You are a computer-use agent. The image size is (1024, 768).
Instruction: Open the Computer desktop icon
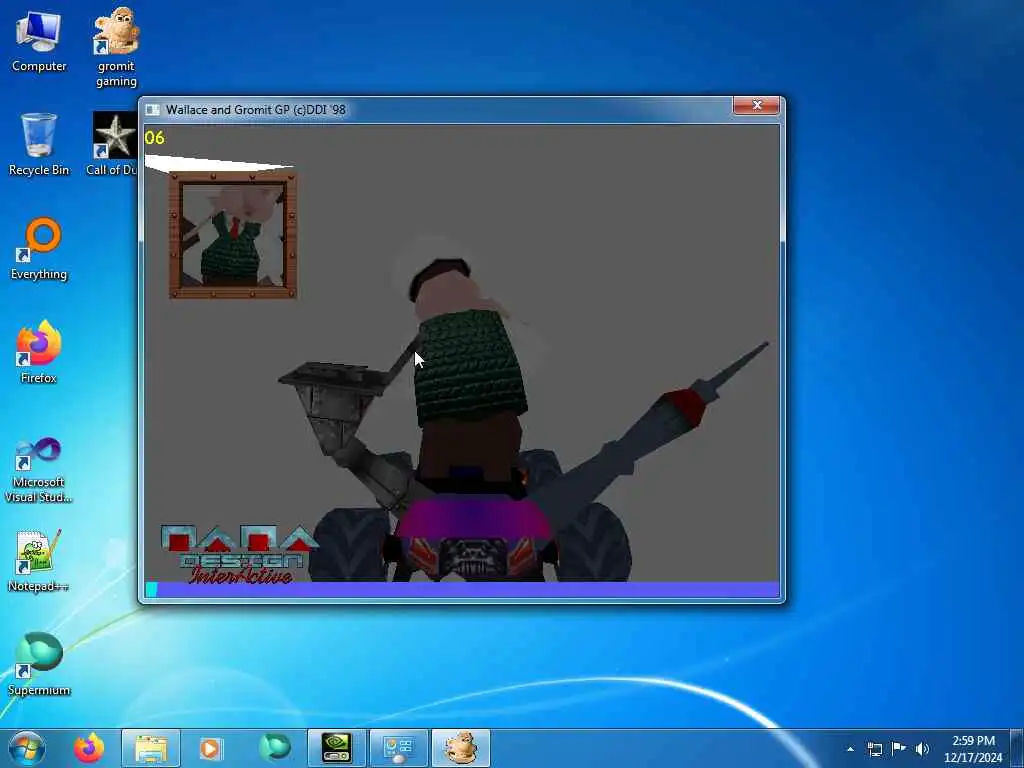[x=39, y=41]
